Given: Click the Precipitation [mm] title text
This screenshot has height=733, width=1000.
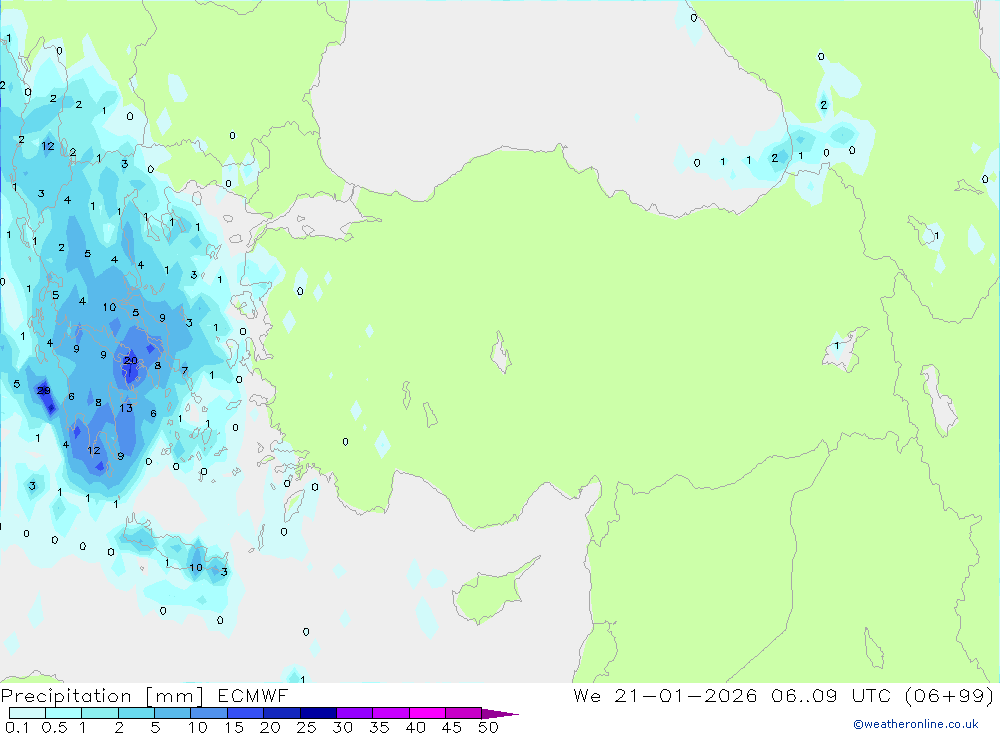Looking at the screenshot, I should click(102, 696).
